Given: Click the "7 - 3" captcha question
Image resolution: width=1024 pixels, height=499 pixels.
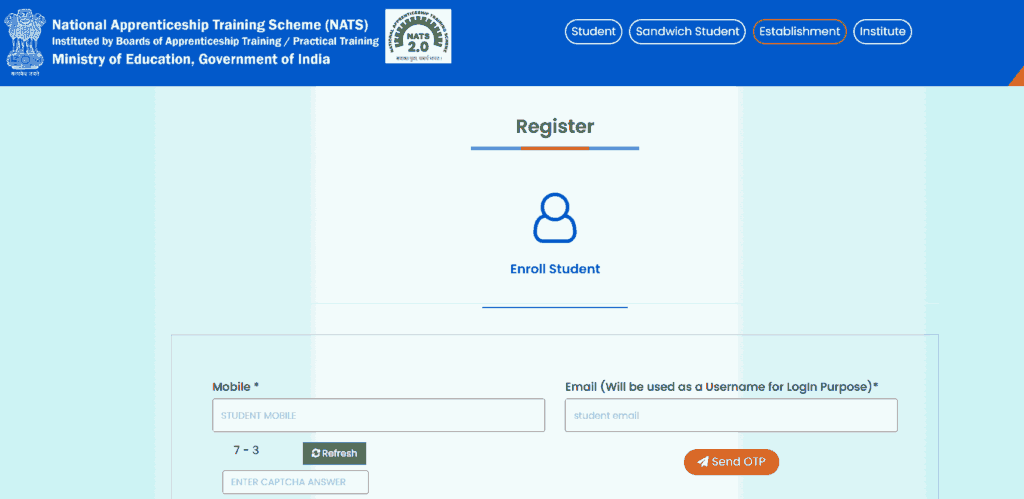Looking at the screenshot, I should pos(246,450).
